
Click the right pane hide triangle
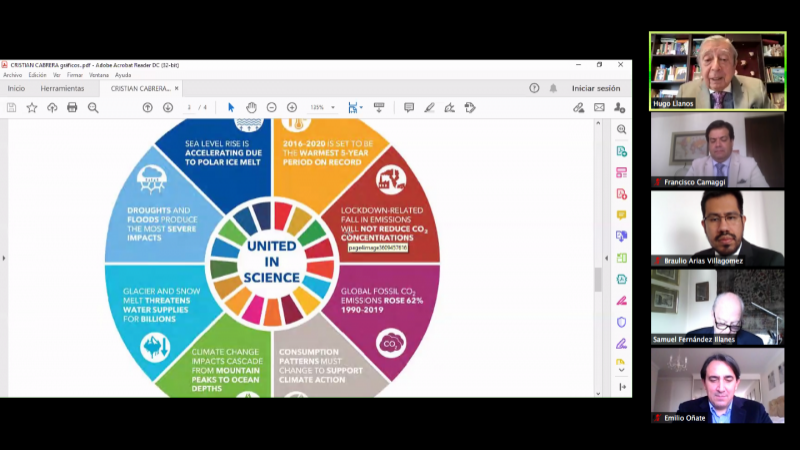607,258
